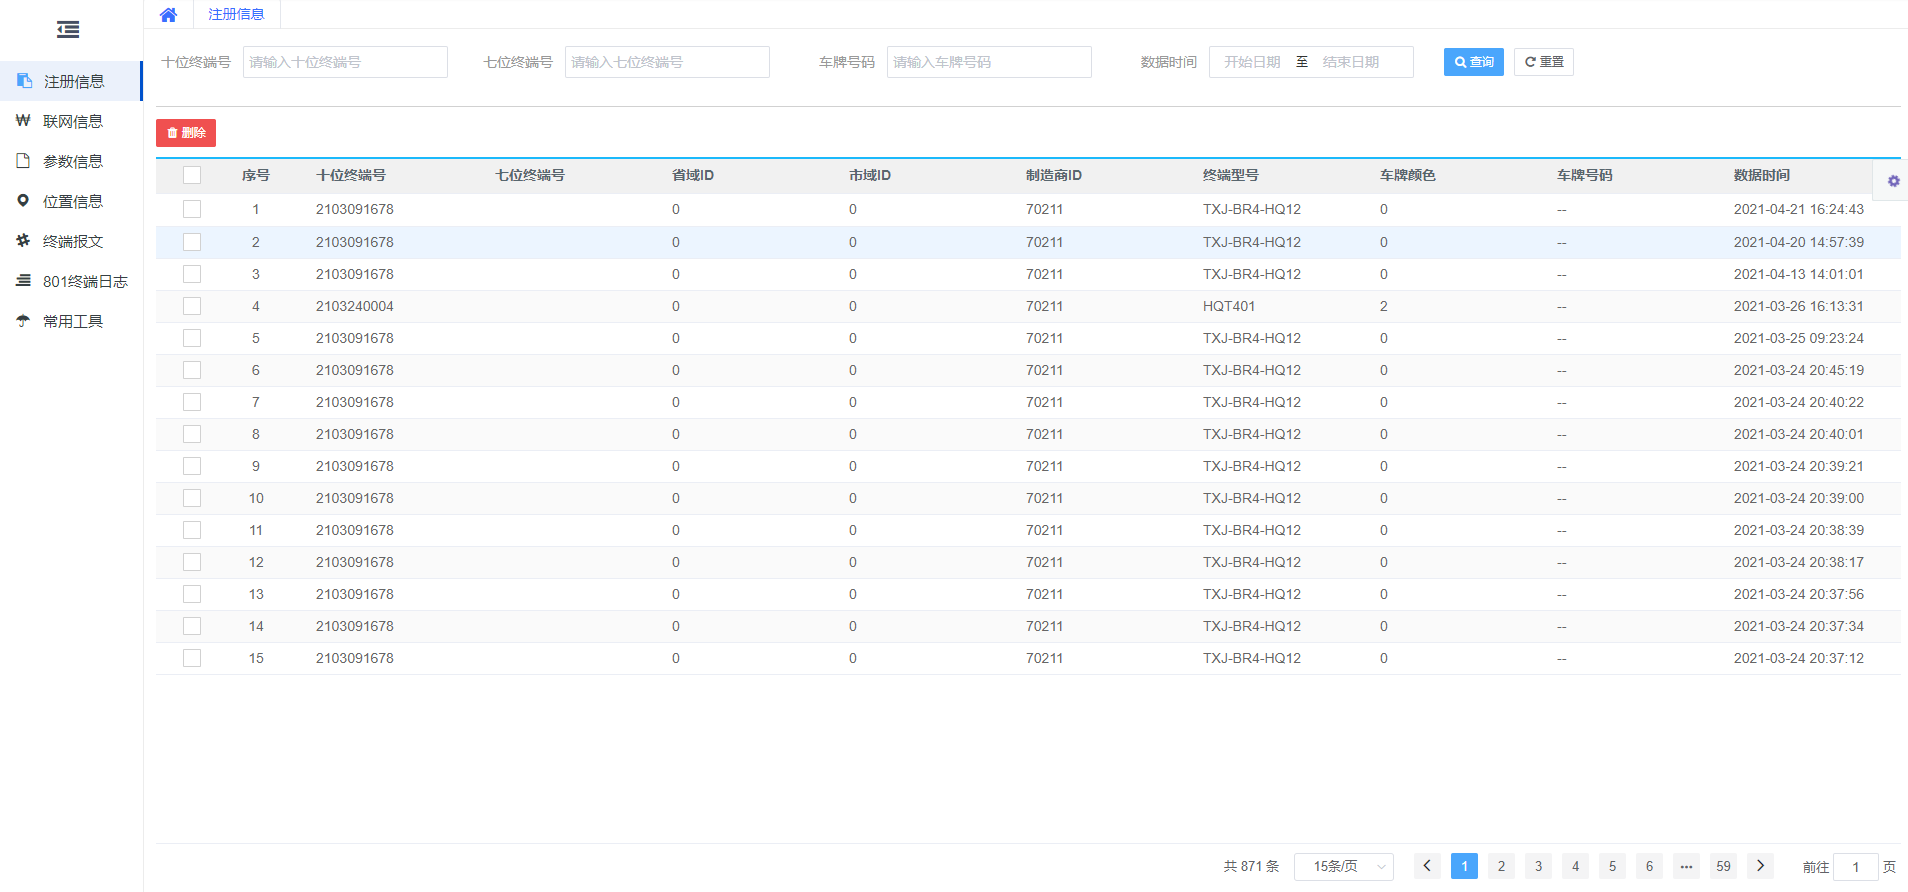1908x892 pixels.
Task: Jump forward with the pagination ellipsis
Action: coord(1686,866)
